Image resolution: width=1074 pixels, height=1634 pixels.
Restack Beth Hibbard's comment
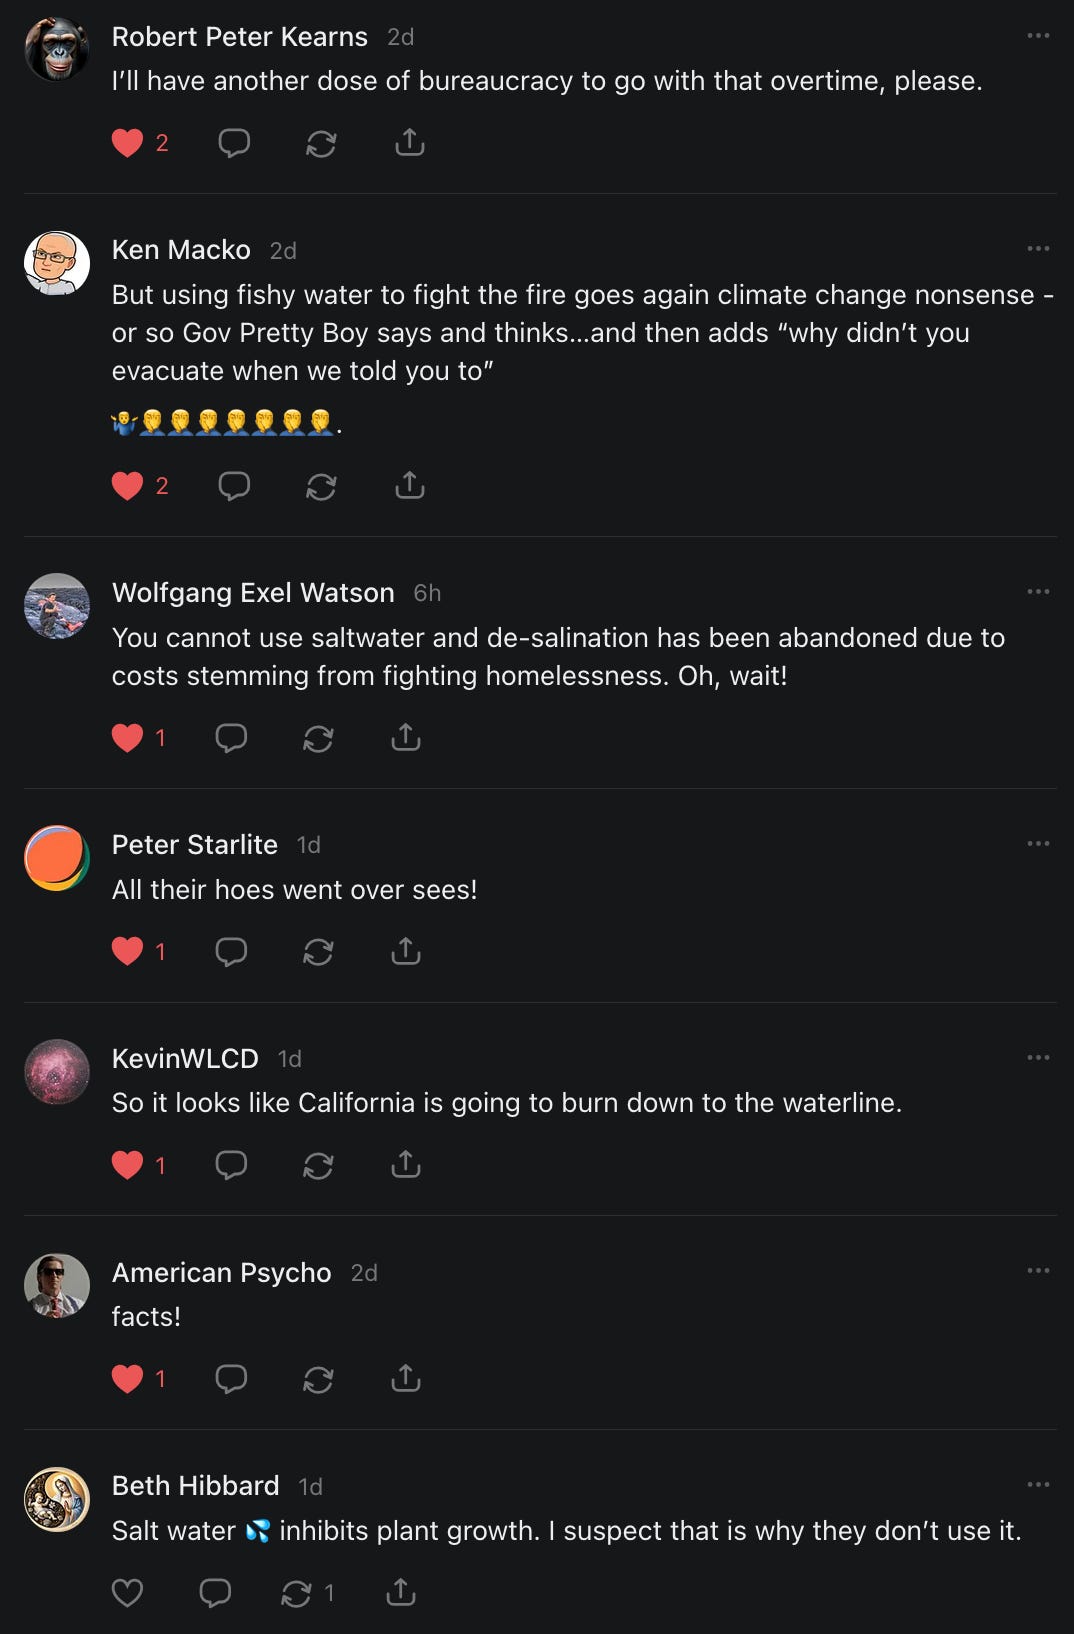pos(296,1592)
